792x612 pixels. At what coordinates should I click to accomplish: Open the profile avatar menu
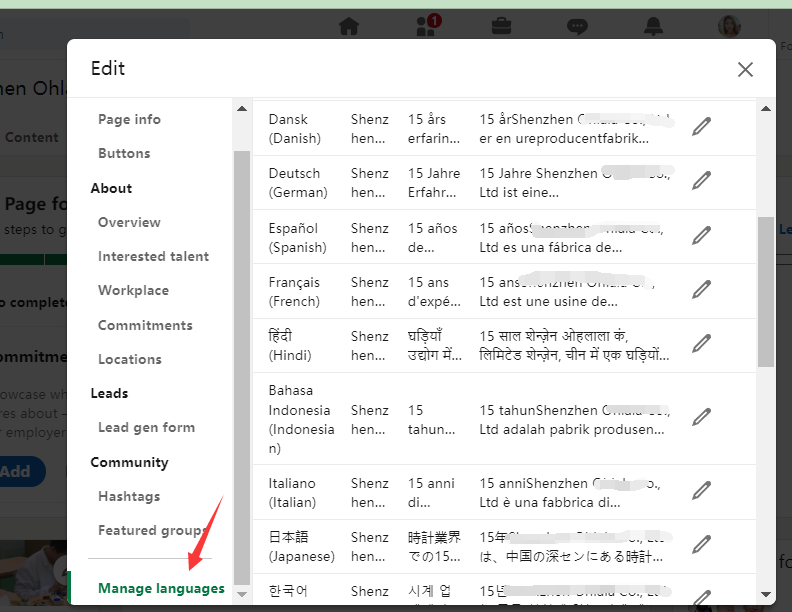pyautogui.click(x=729, y=26)
